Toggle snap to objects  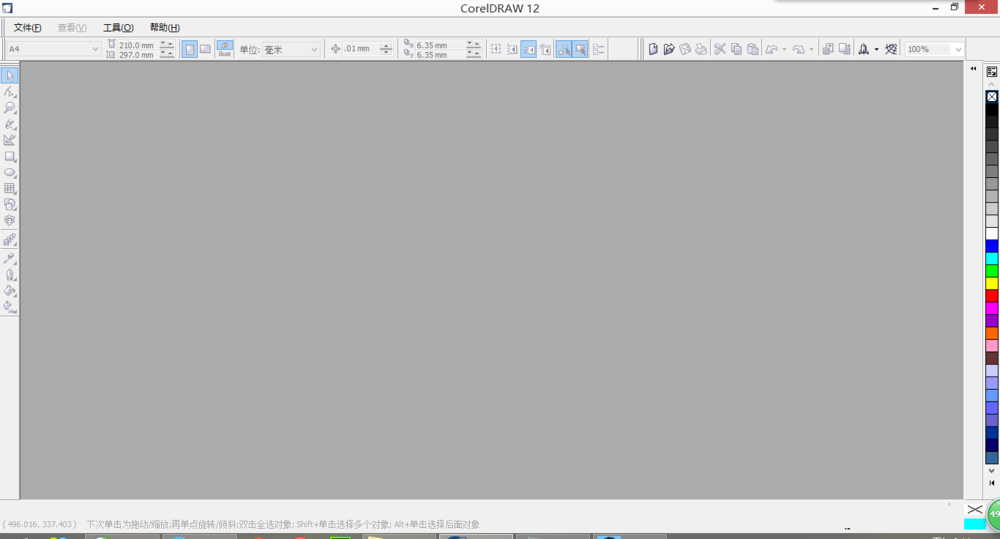529,49
